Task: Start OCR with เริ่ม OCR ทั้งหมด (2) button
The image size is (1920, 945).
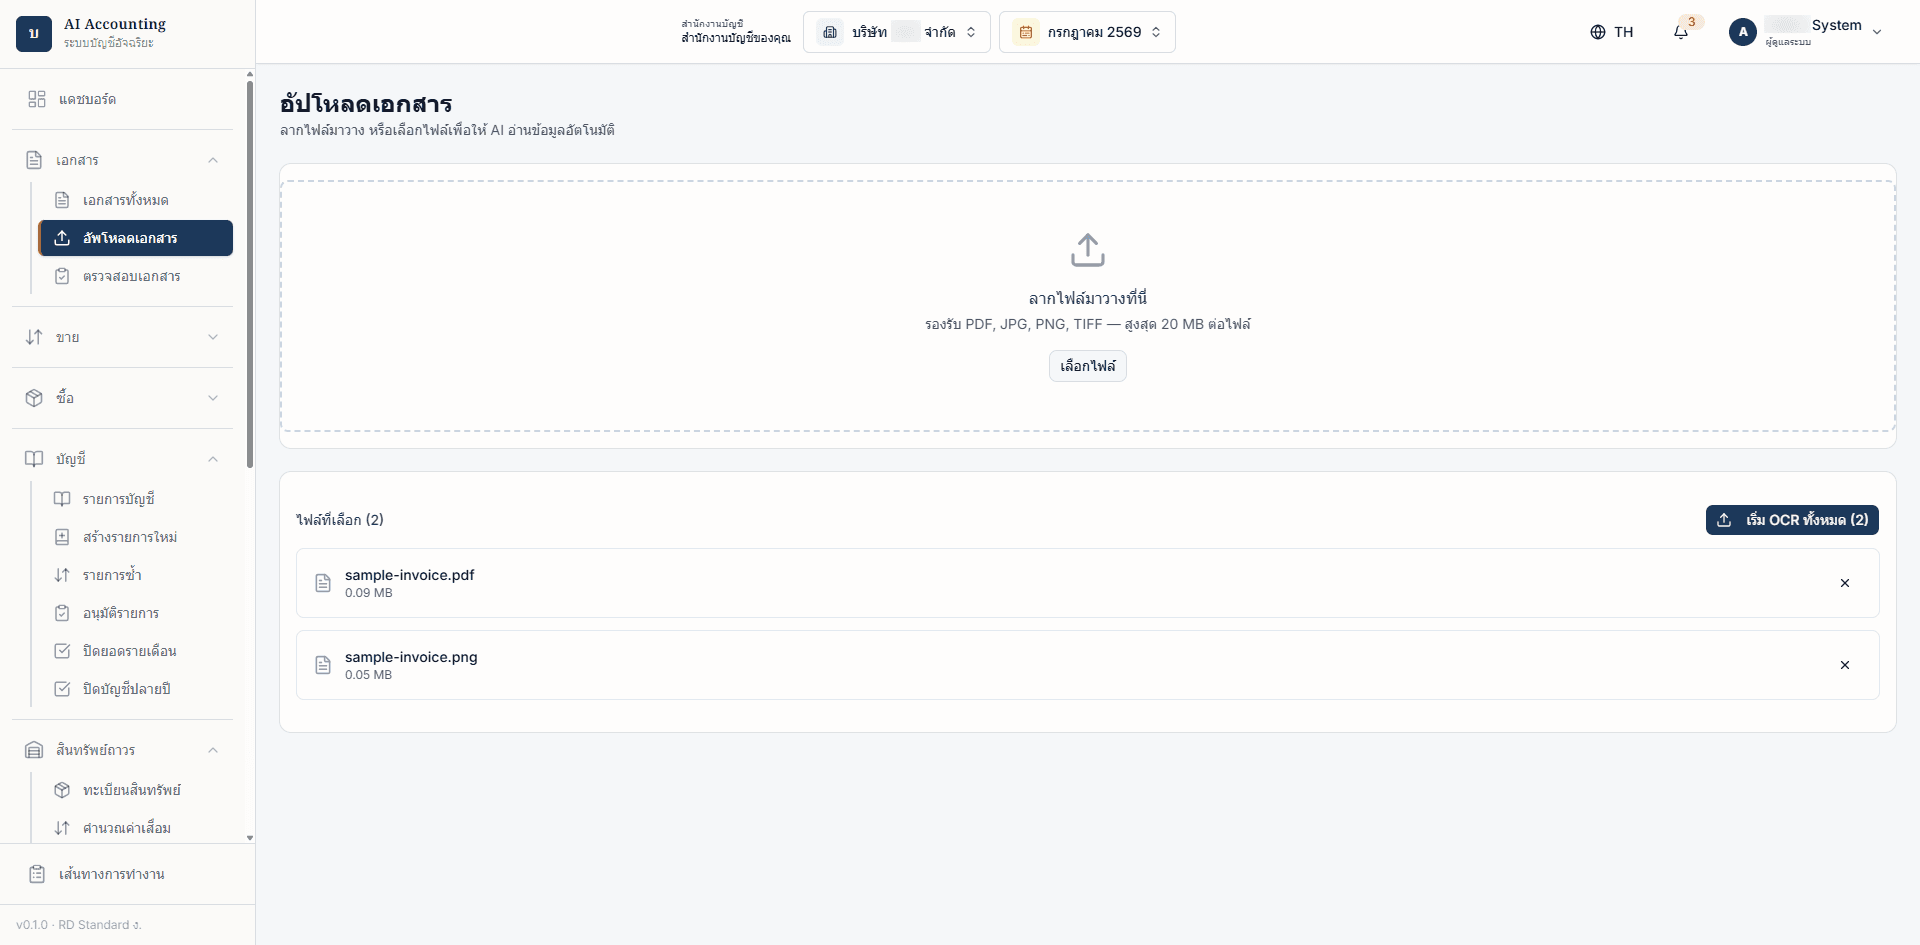Action: coord(1792,520)
